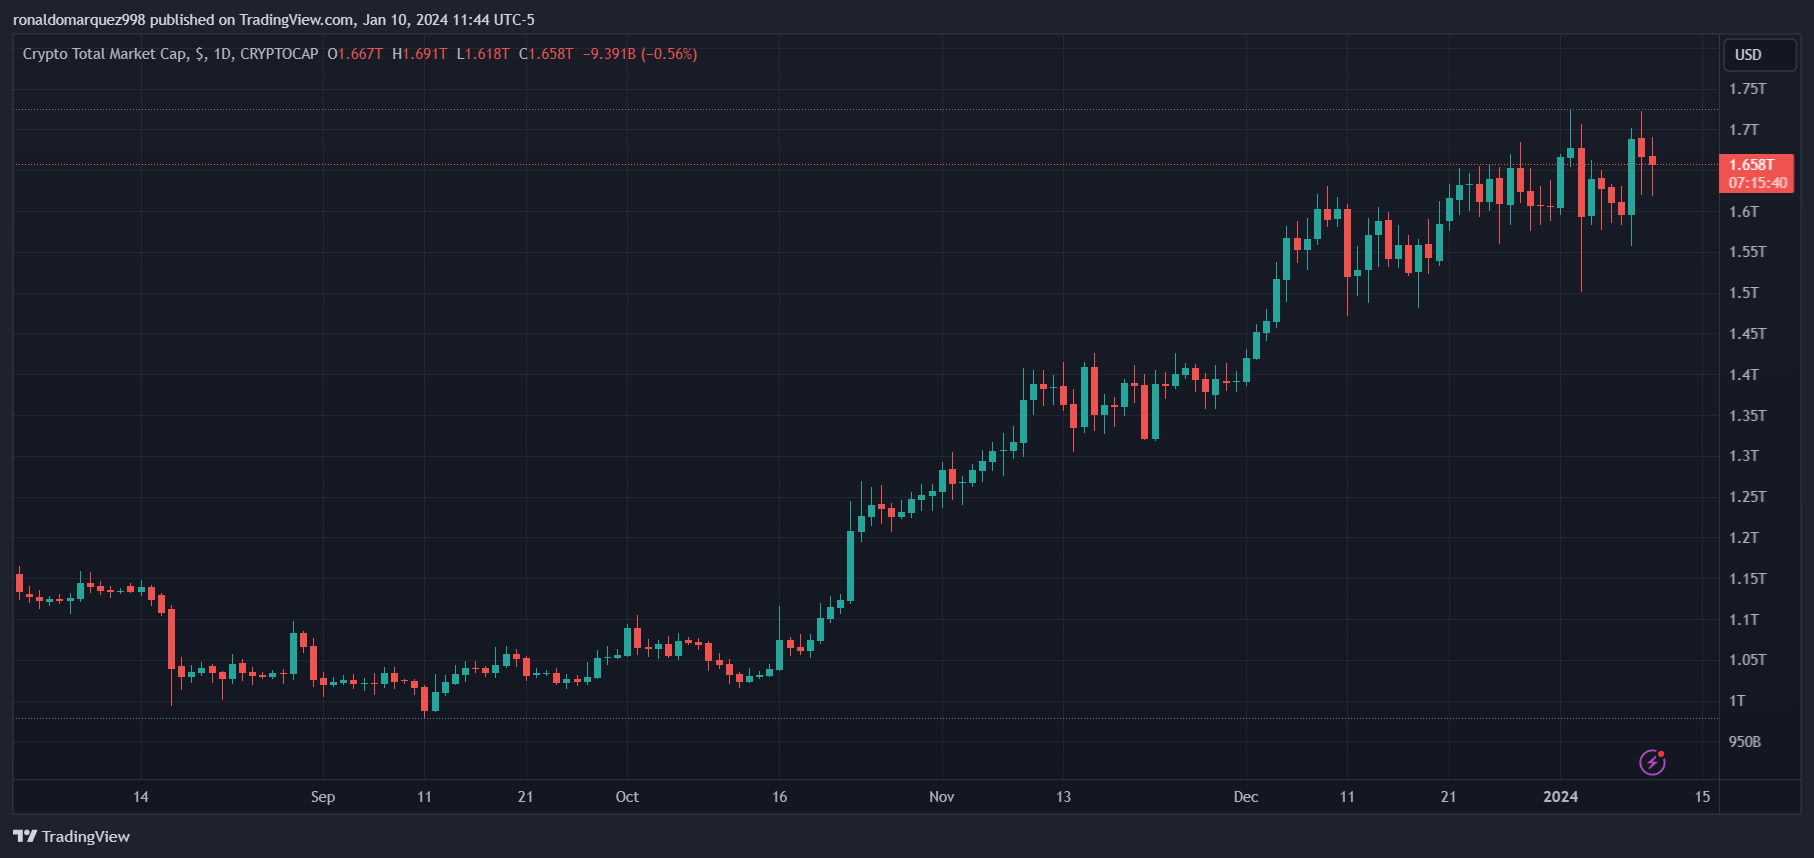Select the open value O1.667T

355,54
